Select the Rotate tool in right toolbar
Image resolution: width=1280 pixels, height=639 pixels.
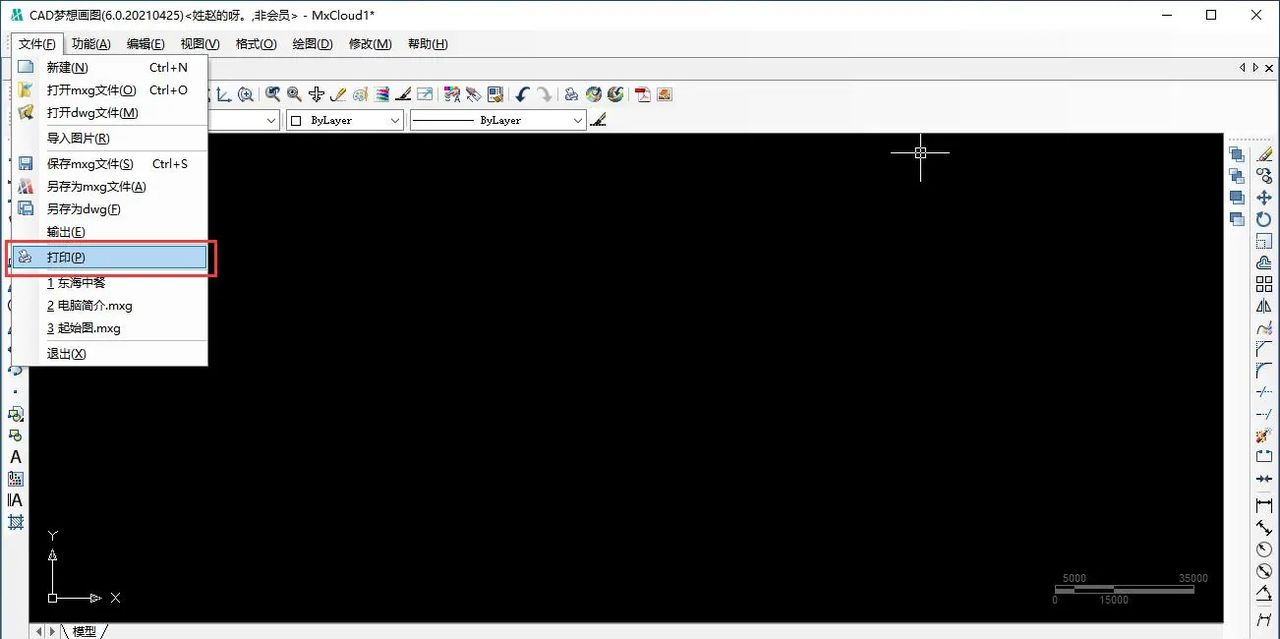point(1264,219)
